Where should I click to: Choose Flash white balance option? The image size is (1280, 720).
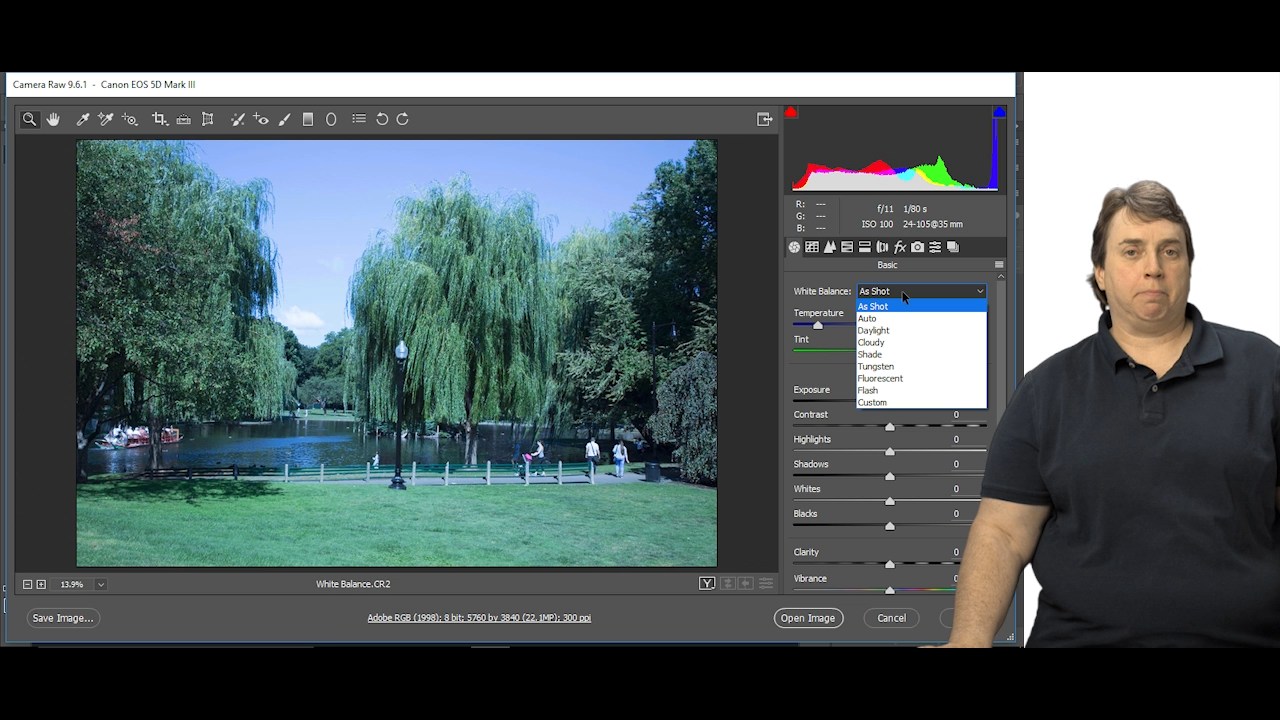[x=921, y=390]
